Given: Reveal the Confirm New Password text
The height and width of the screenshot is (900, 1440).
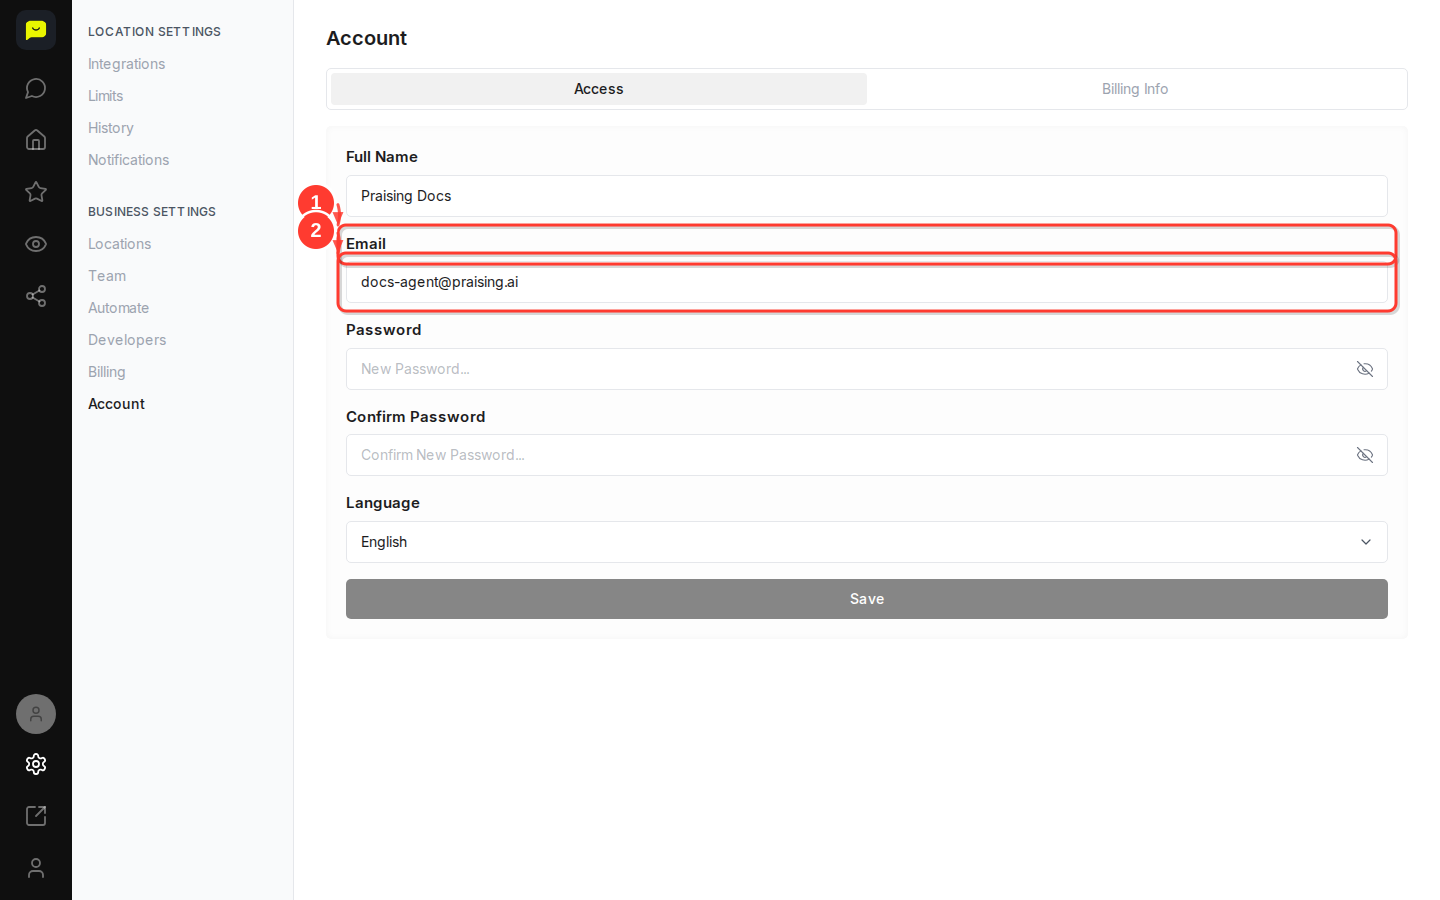Looking at the screenshot, I should point(1365,455).
